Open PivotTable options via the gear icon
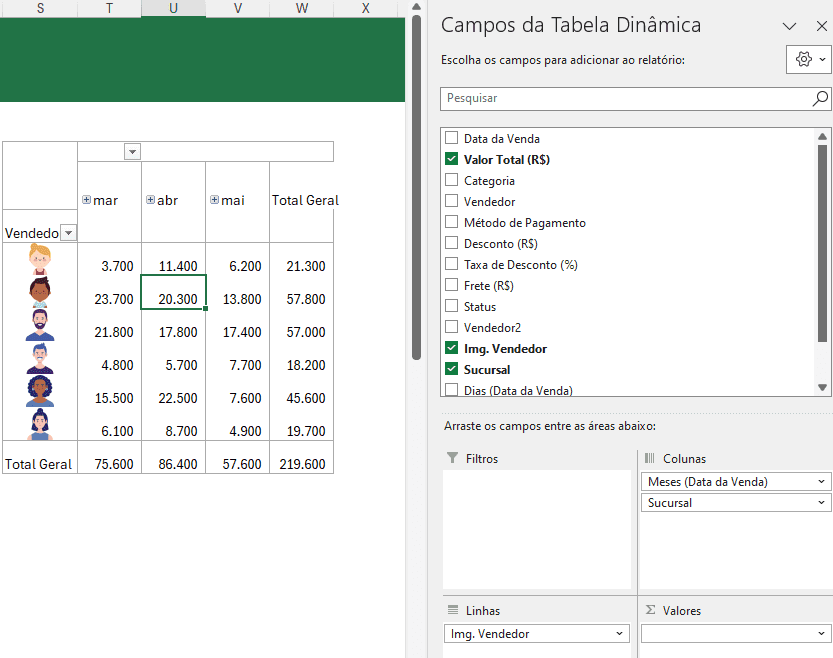Image resolution: width=833 pixels, height=658 pixels. click(803, 59)
